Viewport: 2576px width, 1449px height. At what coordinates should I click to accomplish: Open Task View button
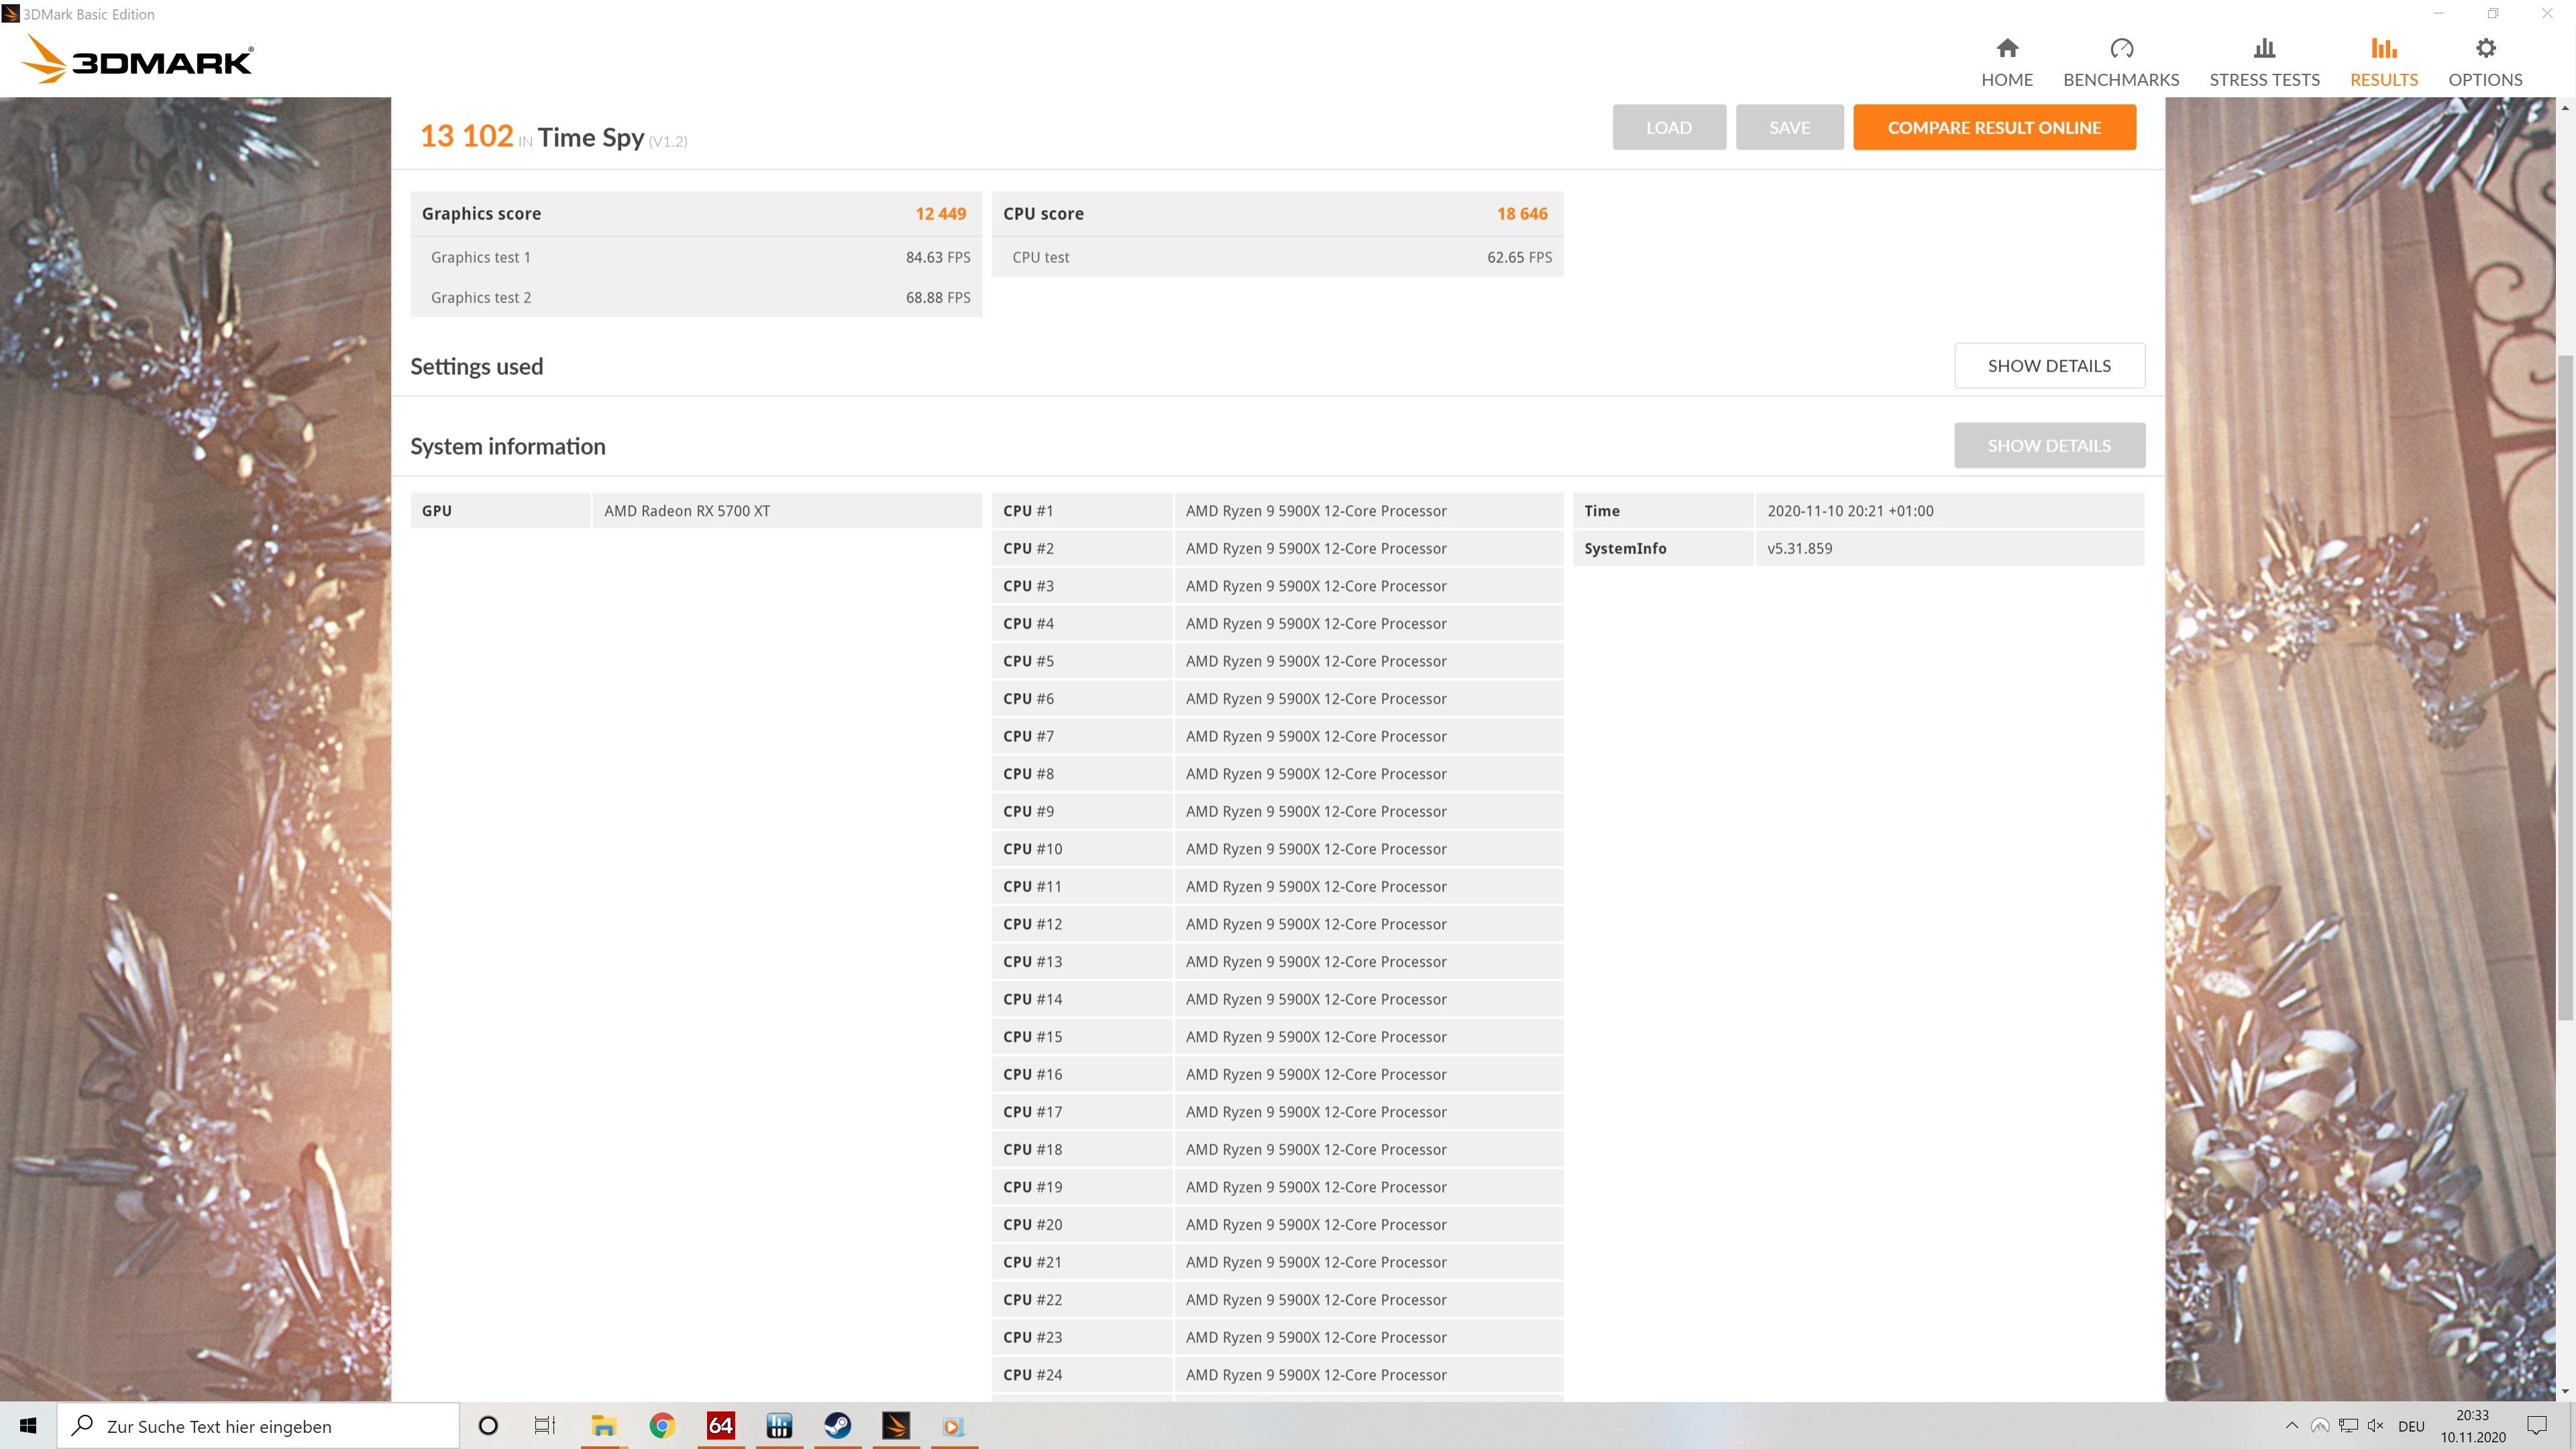(544, 1425)
